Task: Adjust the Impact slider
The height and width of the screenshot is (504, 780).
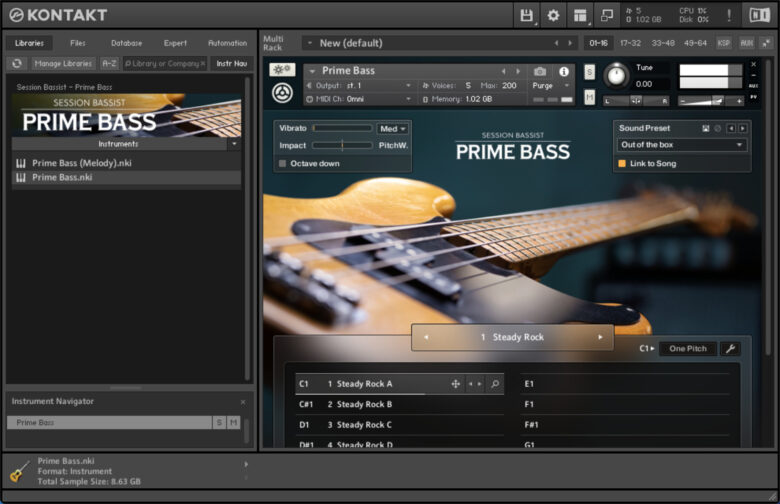Action: tap(342, 146)
